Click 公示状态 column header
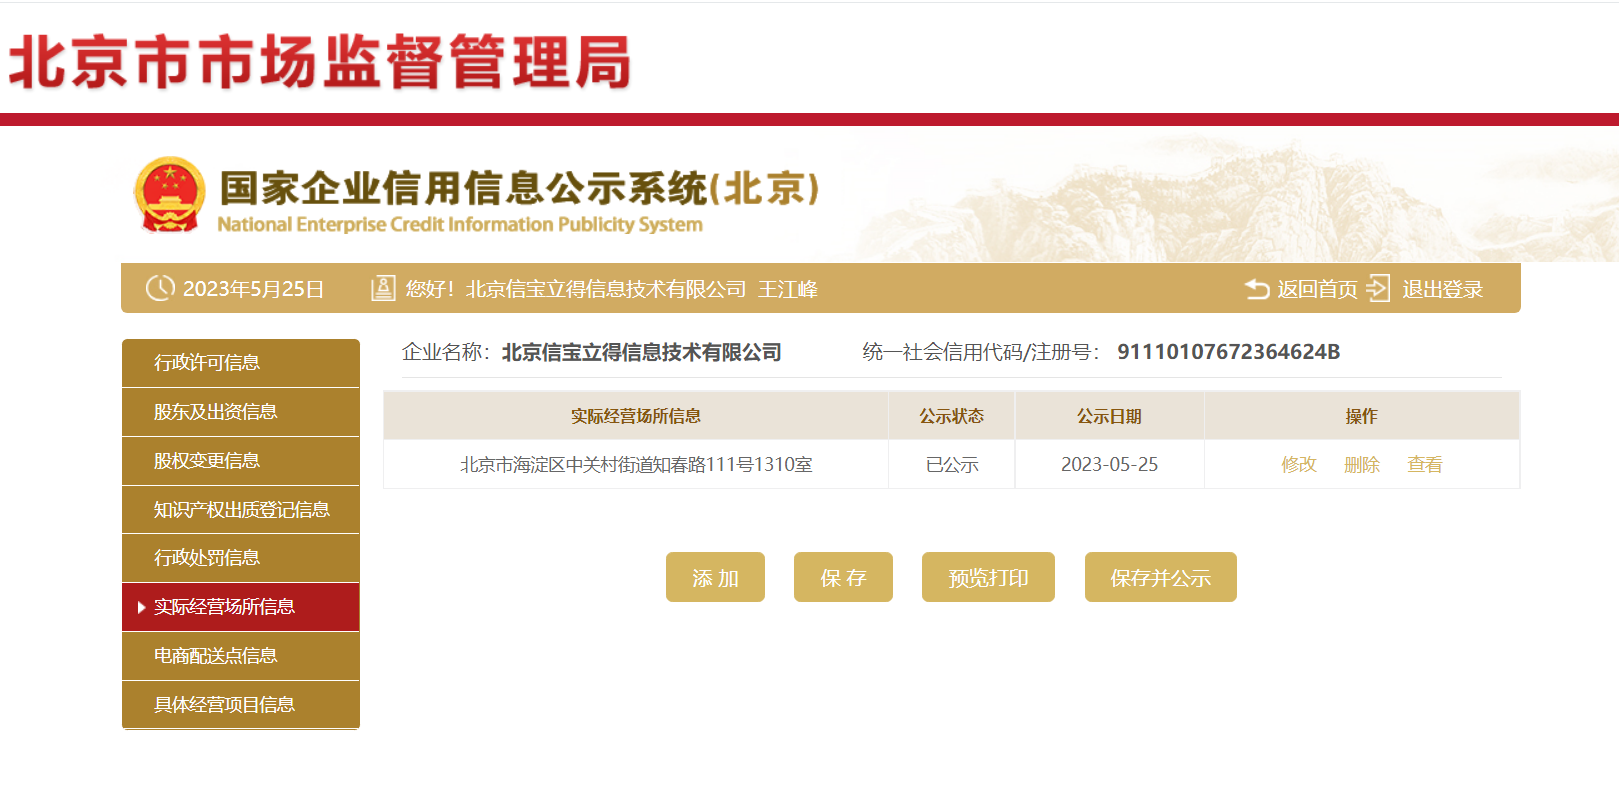Viewport: 1619px width, 794px height. tap(952, 416)
